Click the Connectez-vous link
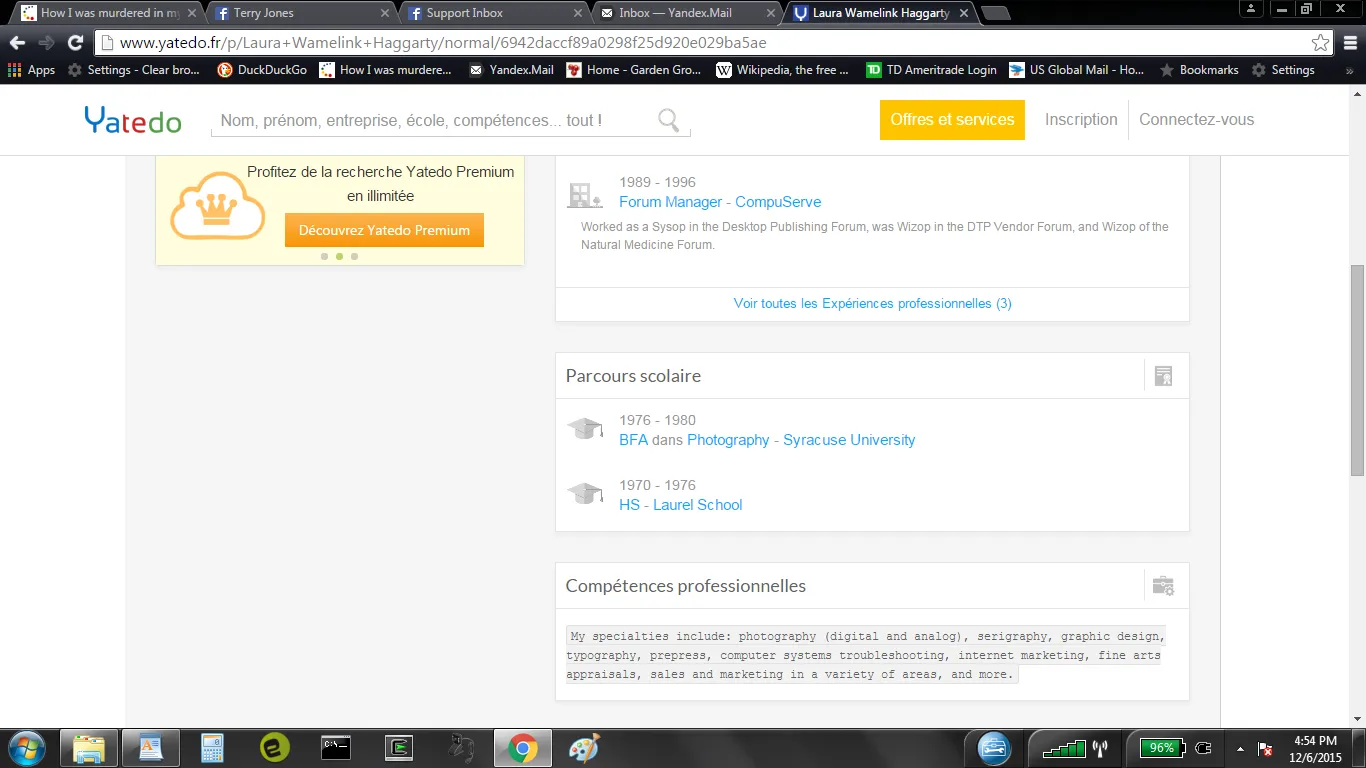 click(x=1196, y=120)
